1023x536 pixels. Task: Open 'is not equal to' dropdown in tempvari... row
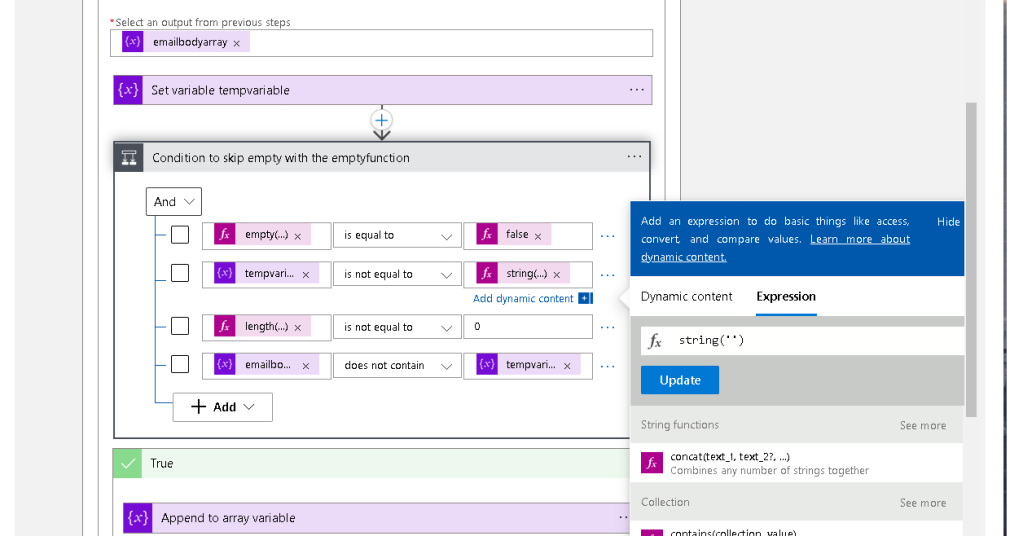pyautogui.click(x=397, y=274)
